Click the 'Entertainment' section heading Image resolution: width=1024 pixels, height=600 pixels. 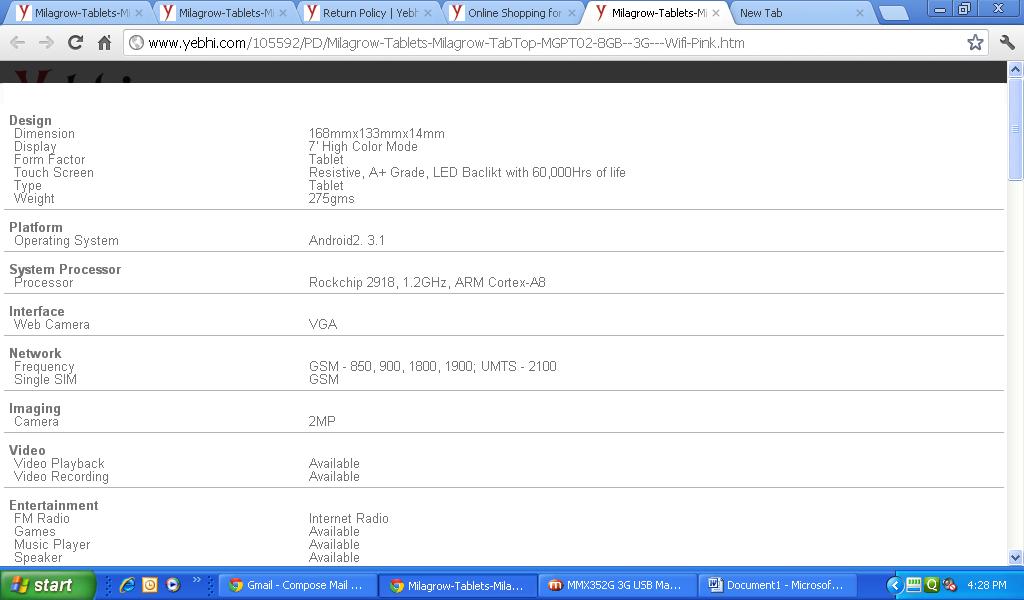(x=54, y=506)
